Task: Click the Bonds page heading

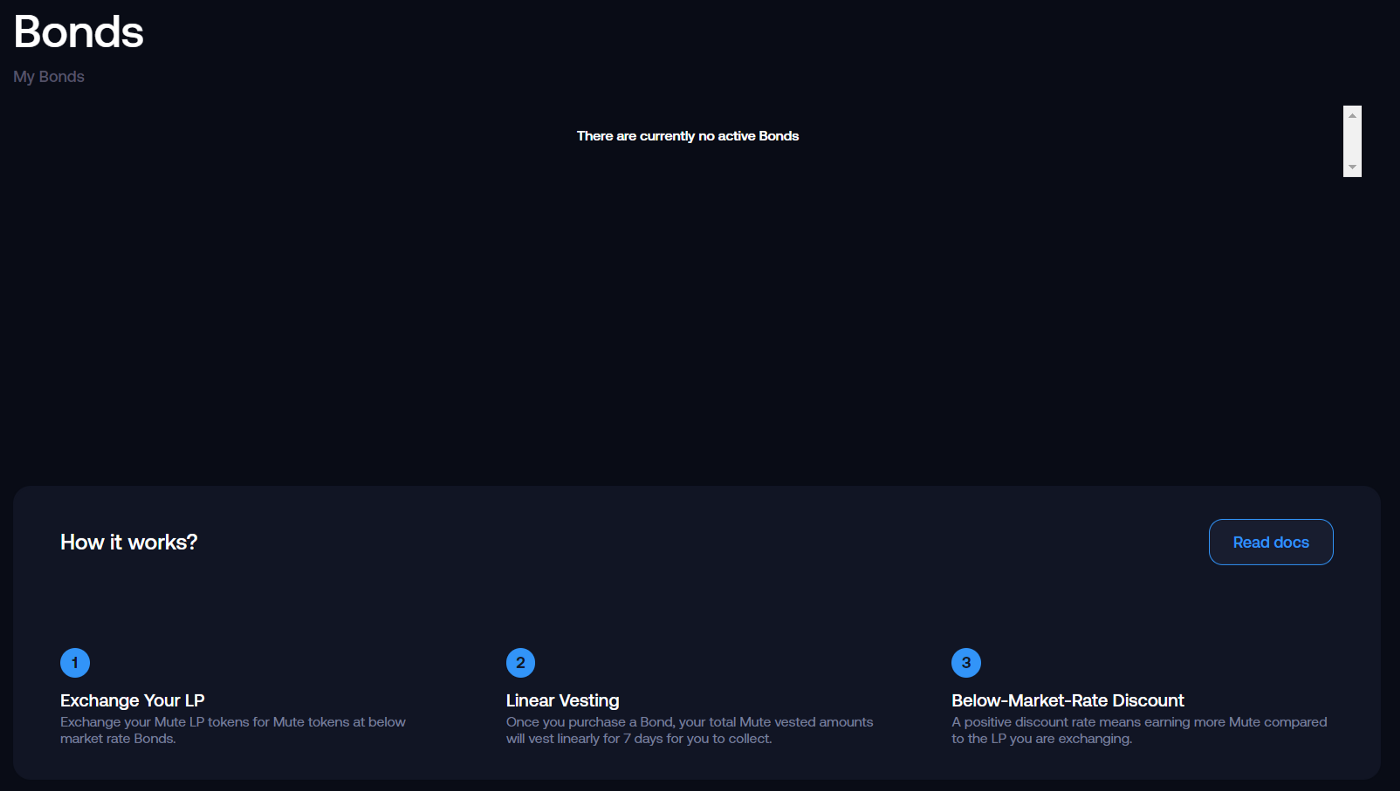Action: (78, 32)
